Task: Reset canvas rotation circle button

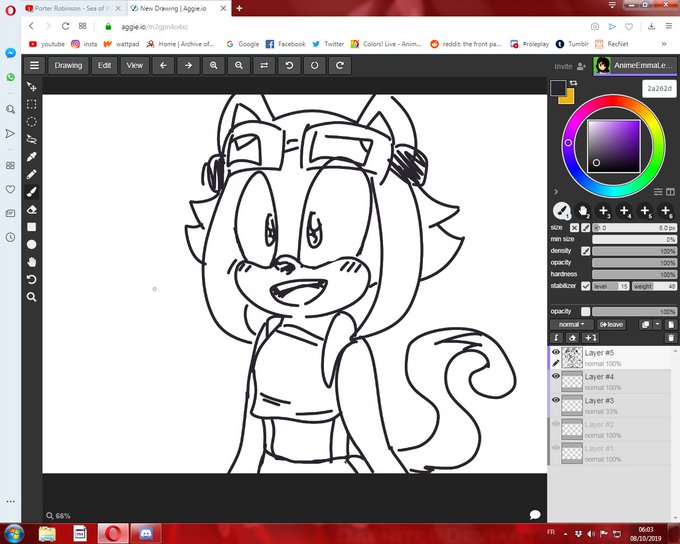Action: click(314, 66)
